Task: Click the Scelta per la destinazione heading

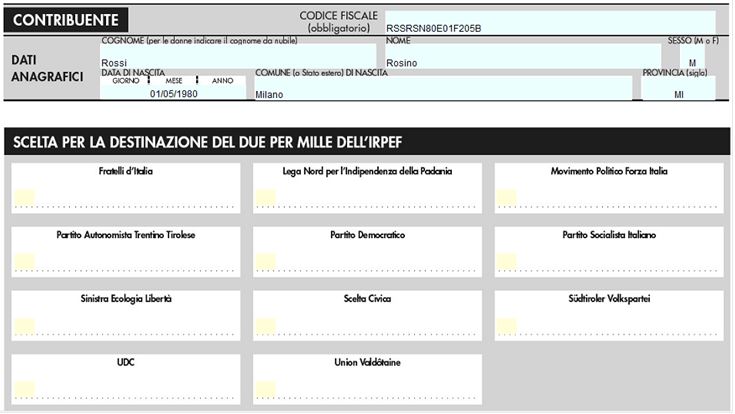Action: (207, 143)
